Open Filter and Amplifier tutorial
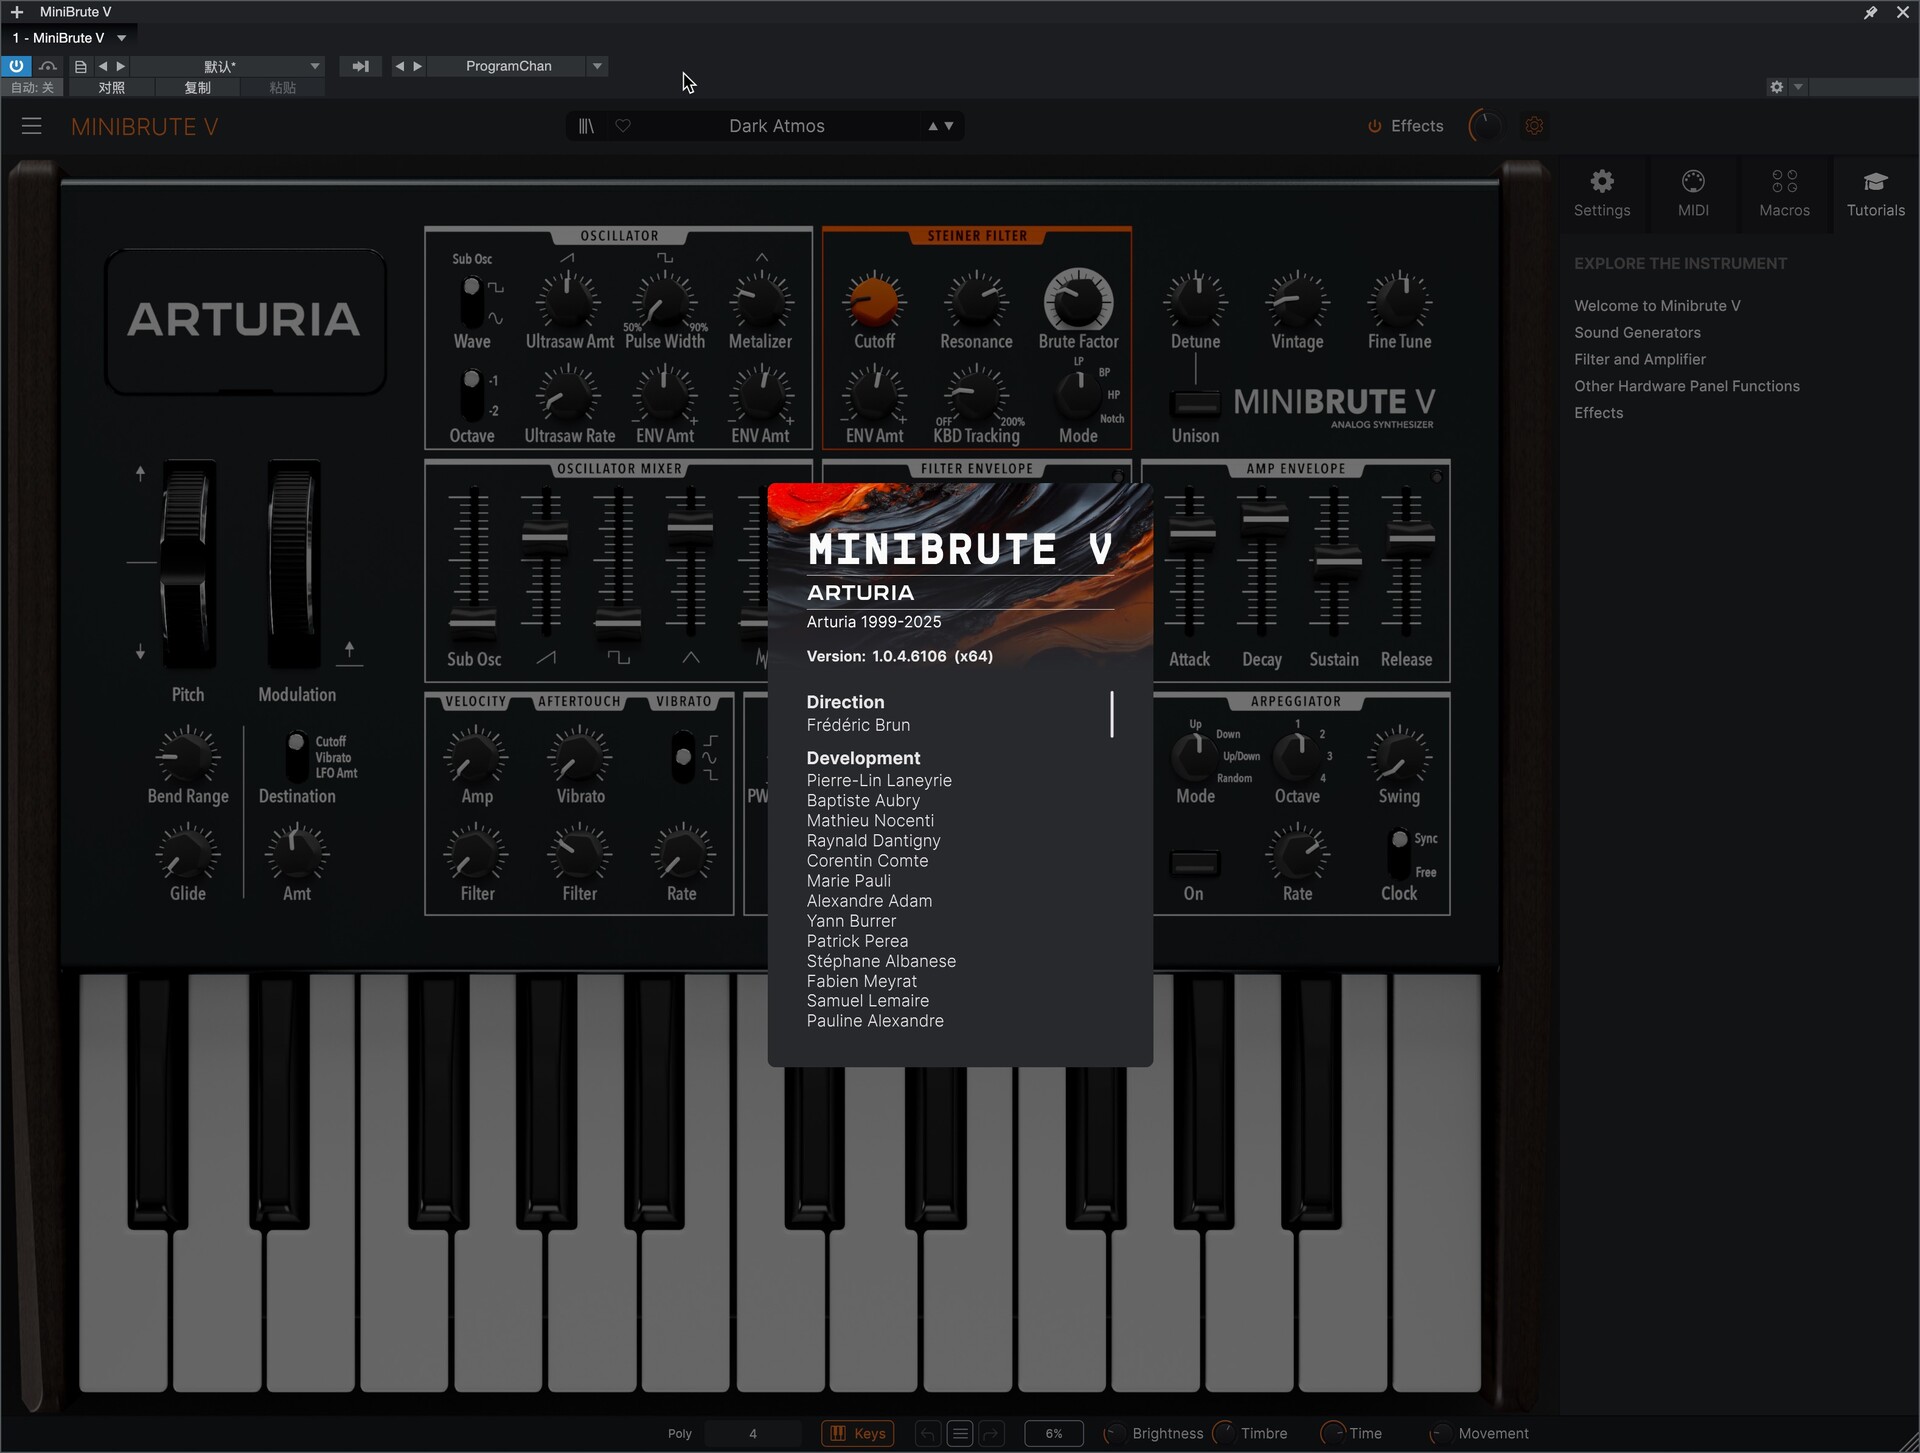The width and height of the screenshot is (1920, 1453). coord(1640,360)
